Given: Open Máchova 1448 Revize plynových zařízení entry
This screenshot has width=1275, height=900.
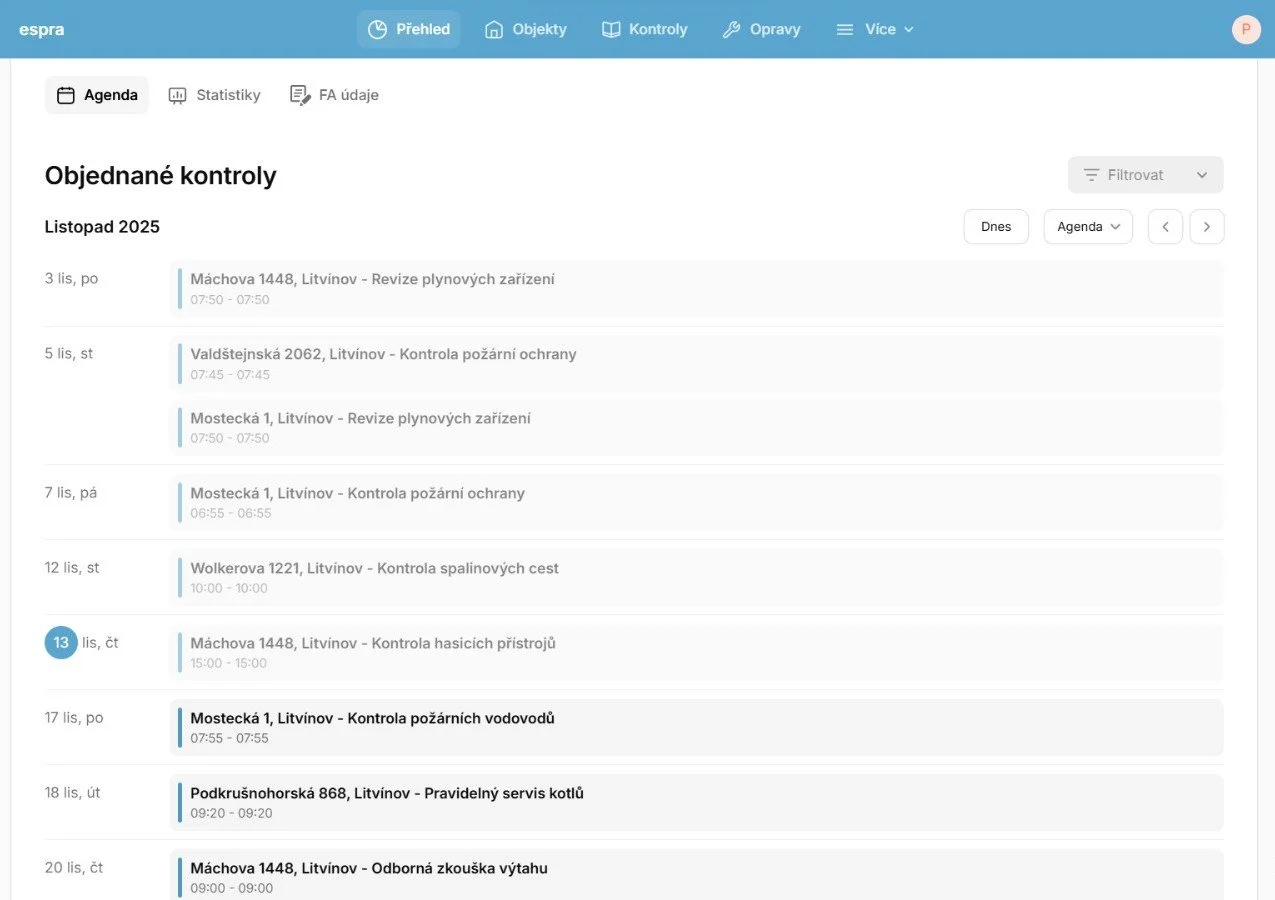Looking at the screenshot, I should (x=697, y=289).
